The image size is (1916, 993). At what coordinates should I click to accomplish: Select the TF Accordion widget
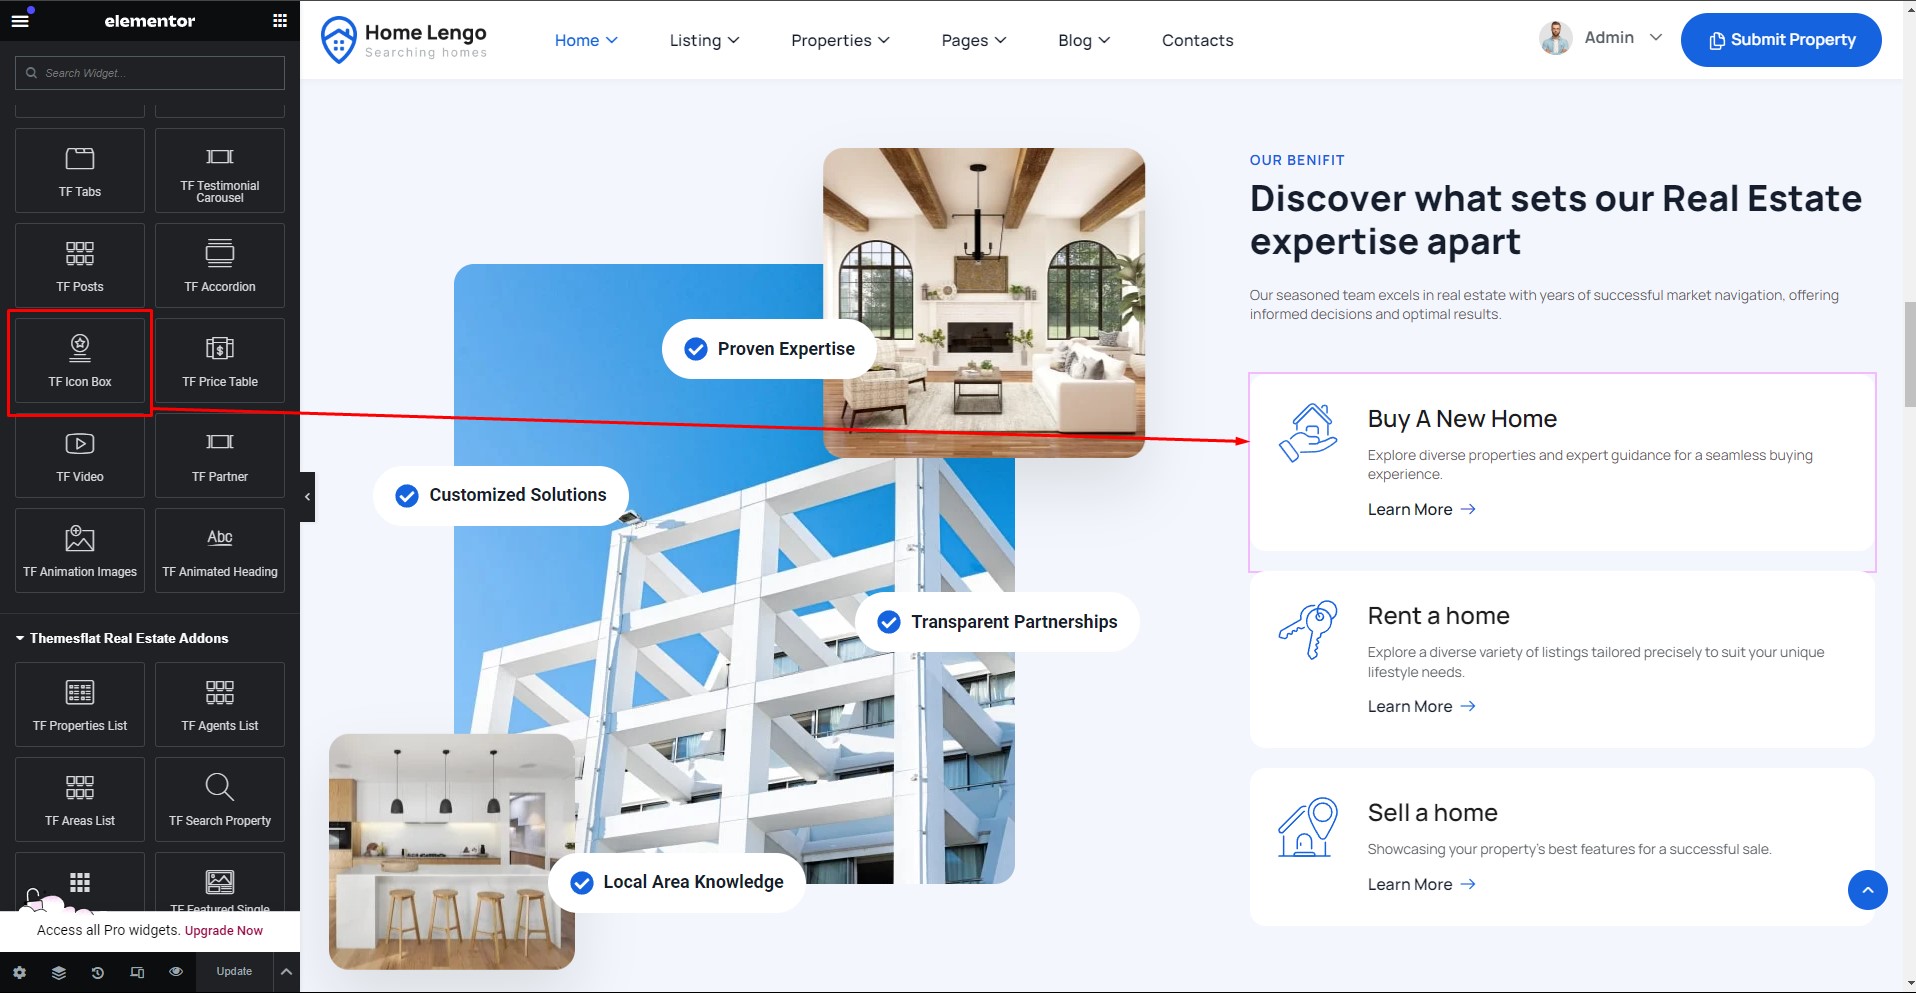point(220,265)
